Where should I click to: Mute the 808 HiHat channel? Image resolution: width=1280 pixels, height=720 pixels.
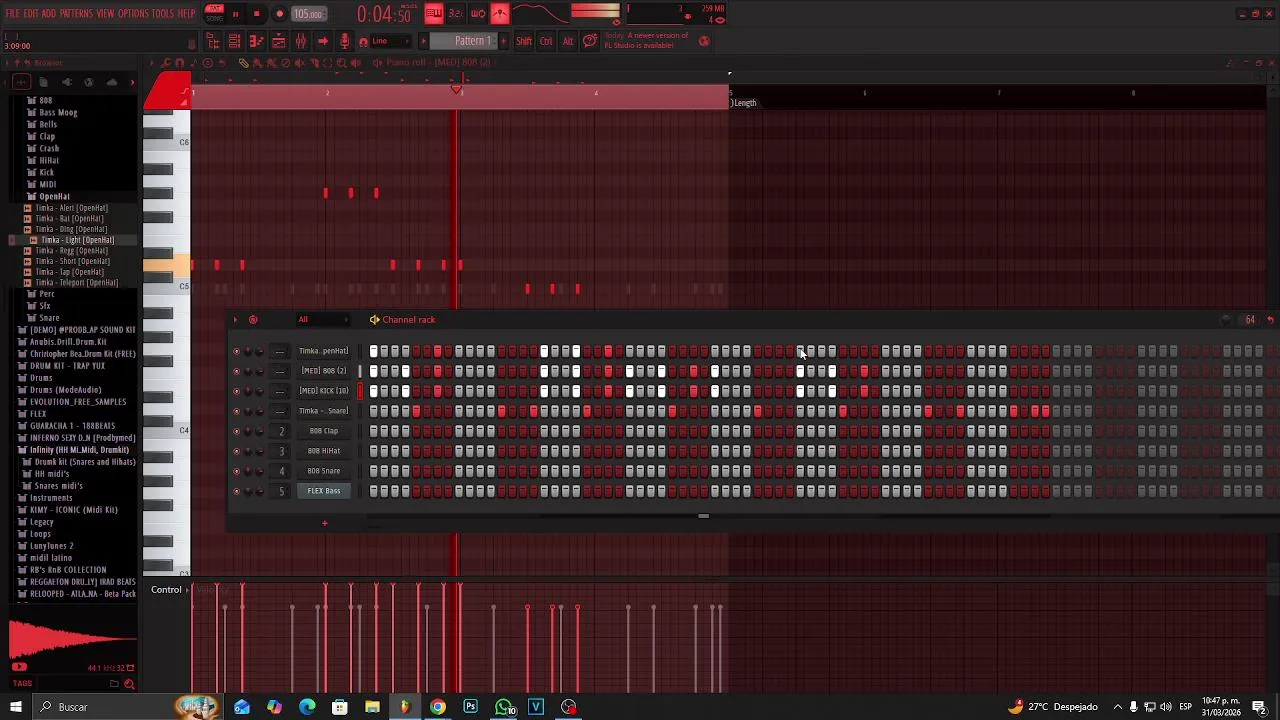237,451
